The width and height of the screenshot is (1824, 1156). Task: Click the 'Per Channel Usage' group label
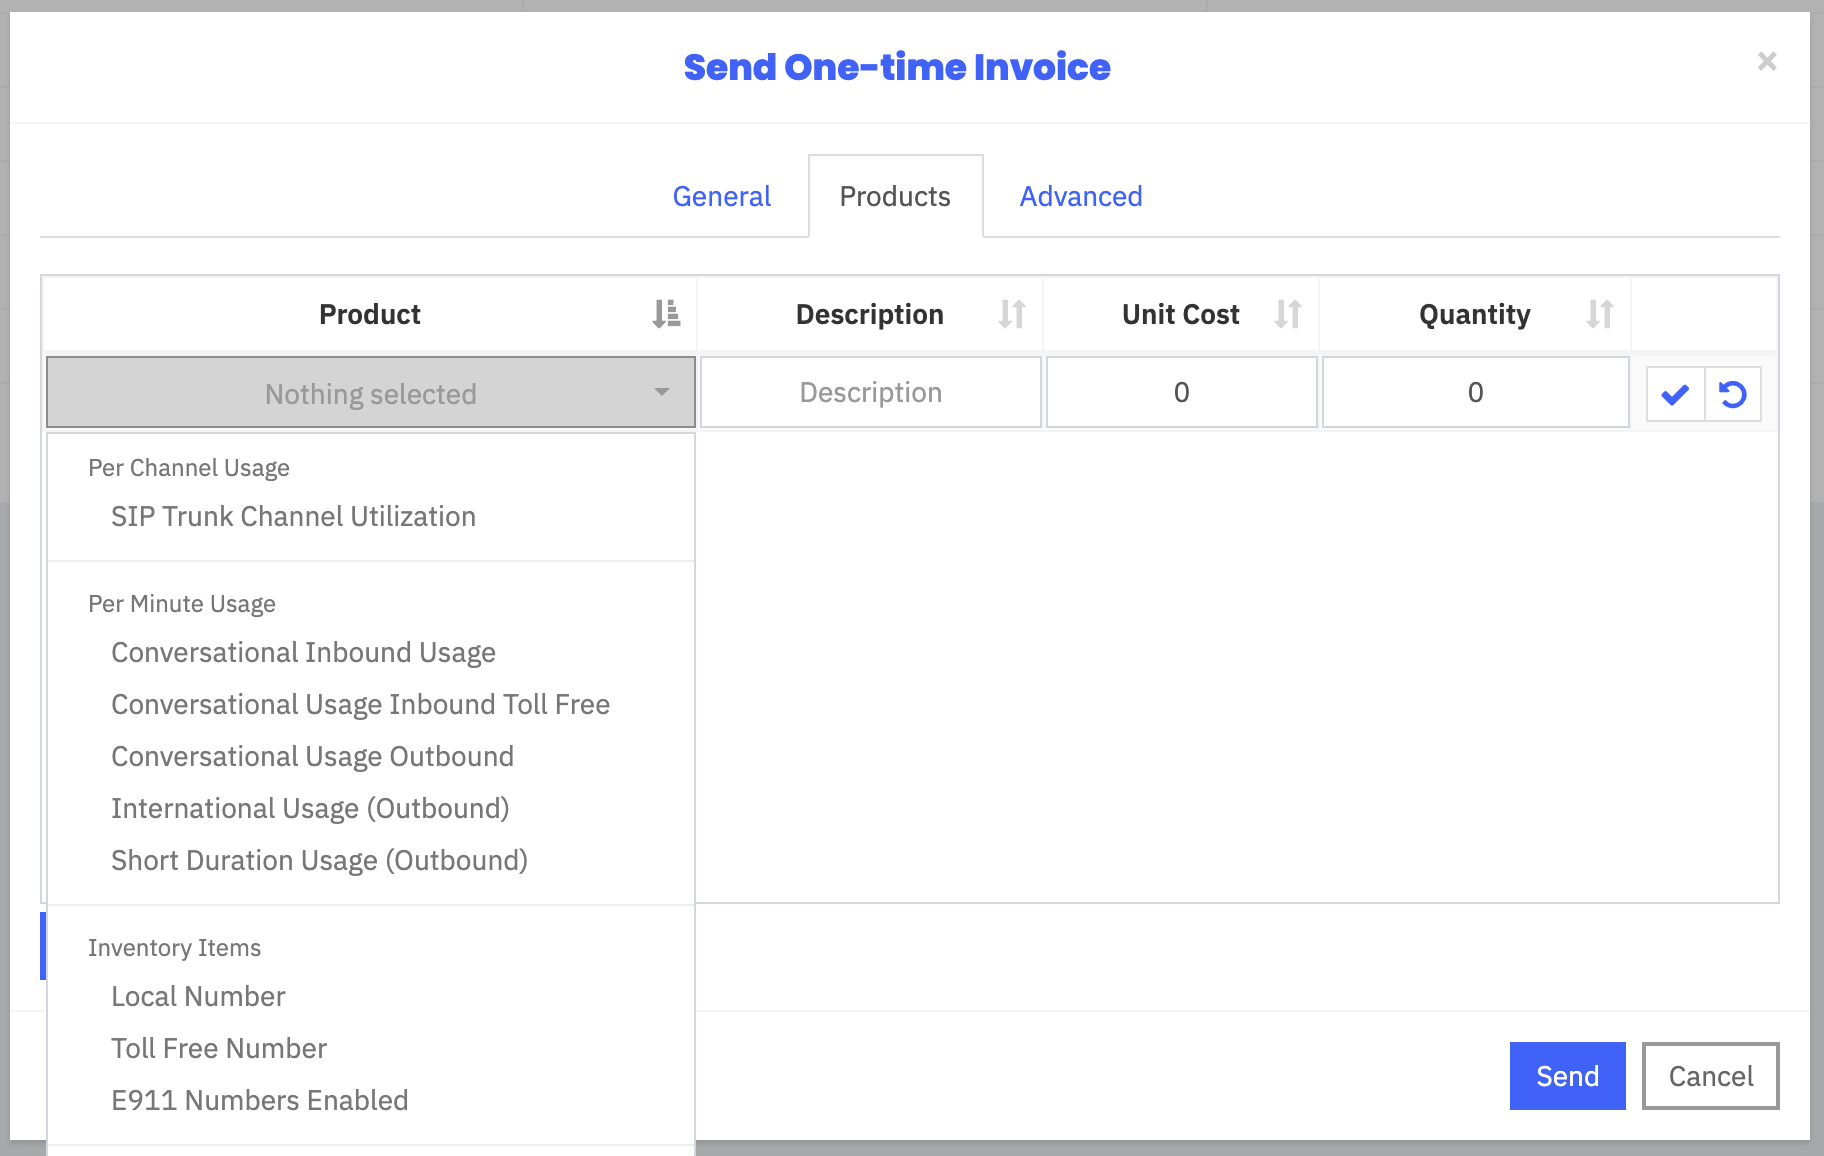point(189,468)
